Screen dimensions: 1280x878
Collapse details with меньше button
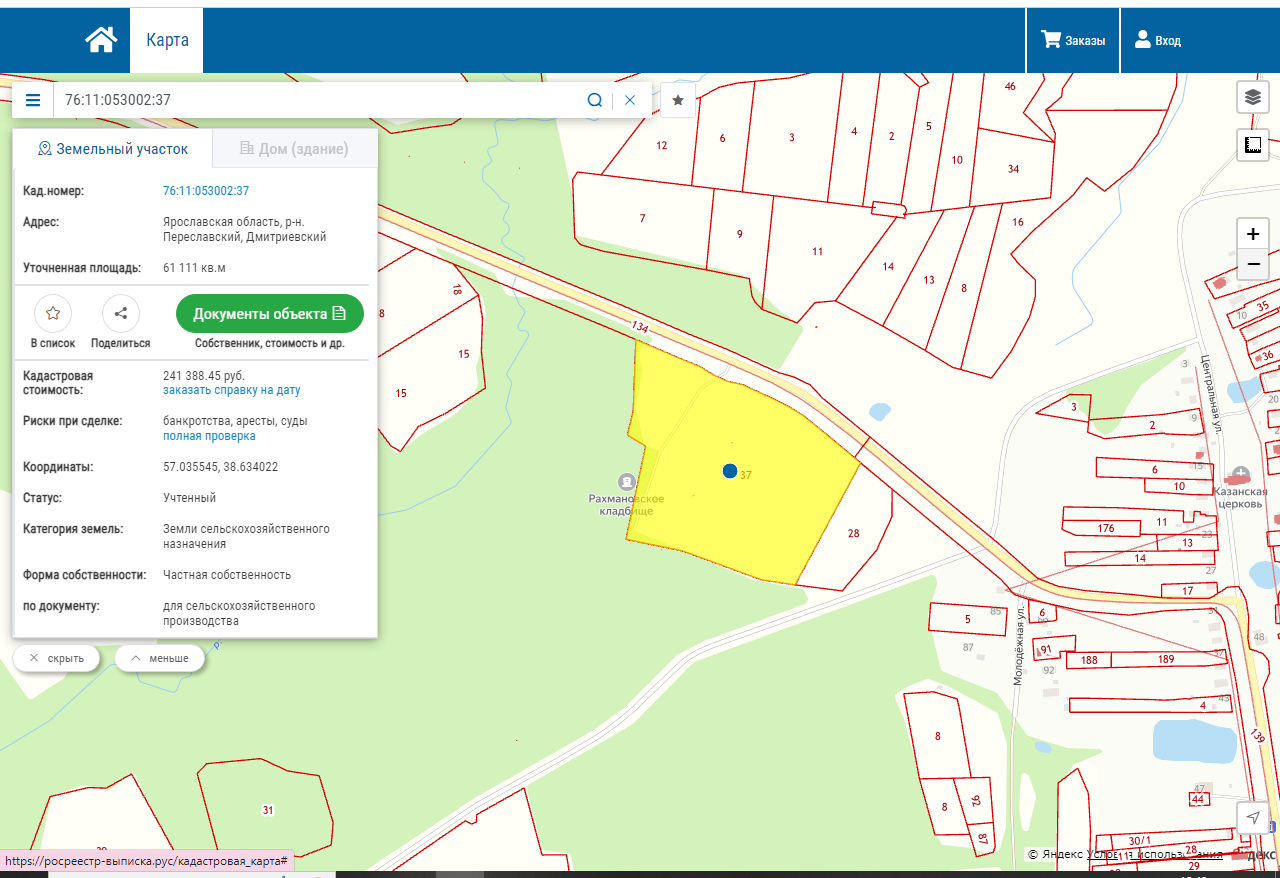tap(160, 658)
